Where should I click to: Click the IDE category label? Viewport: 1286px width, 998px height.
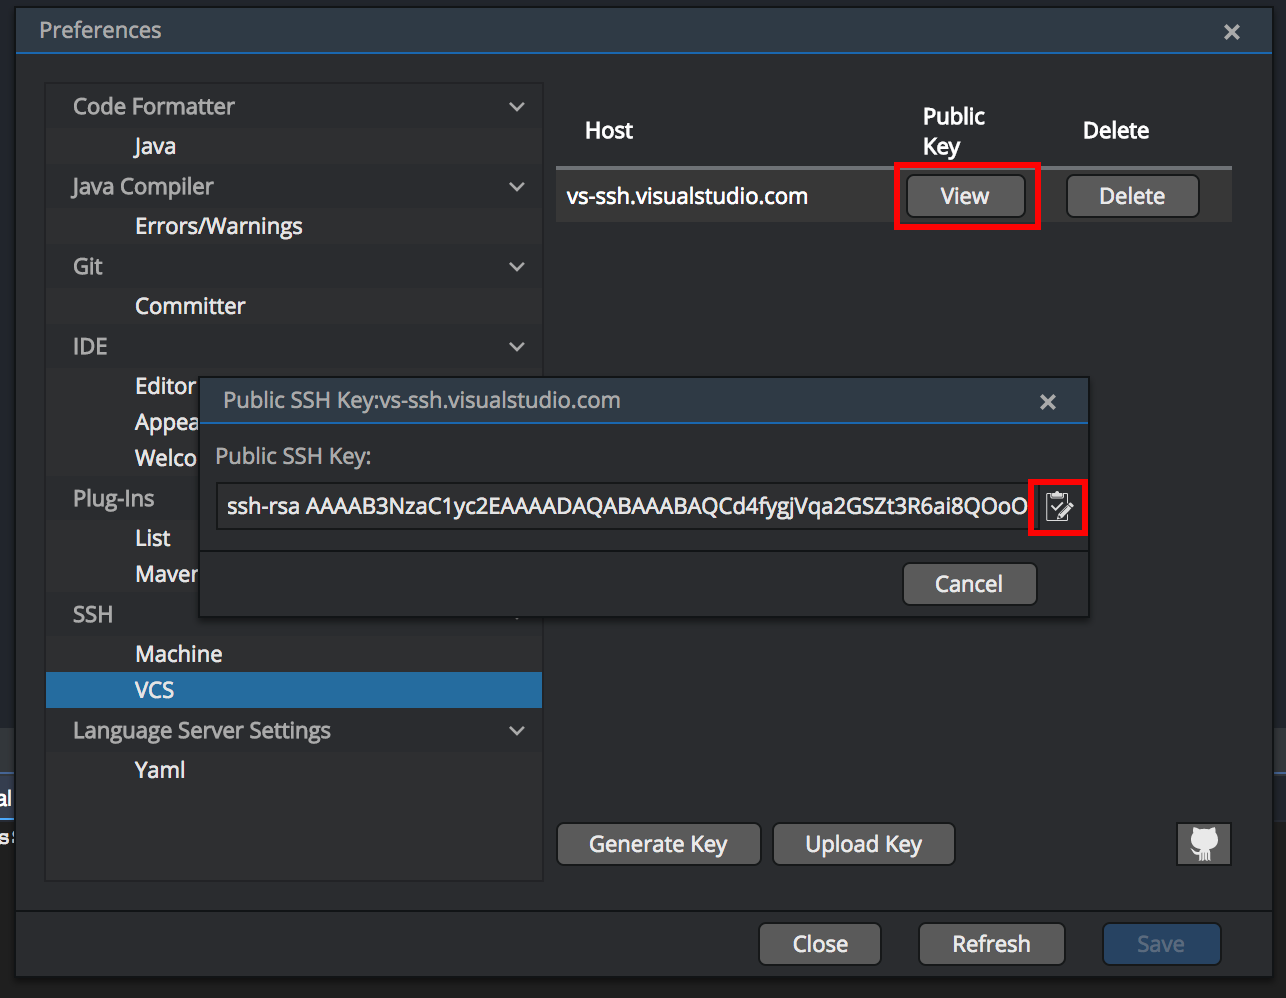[90, 346]
